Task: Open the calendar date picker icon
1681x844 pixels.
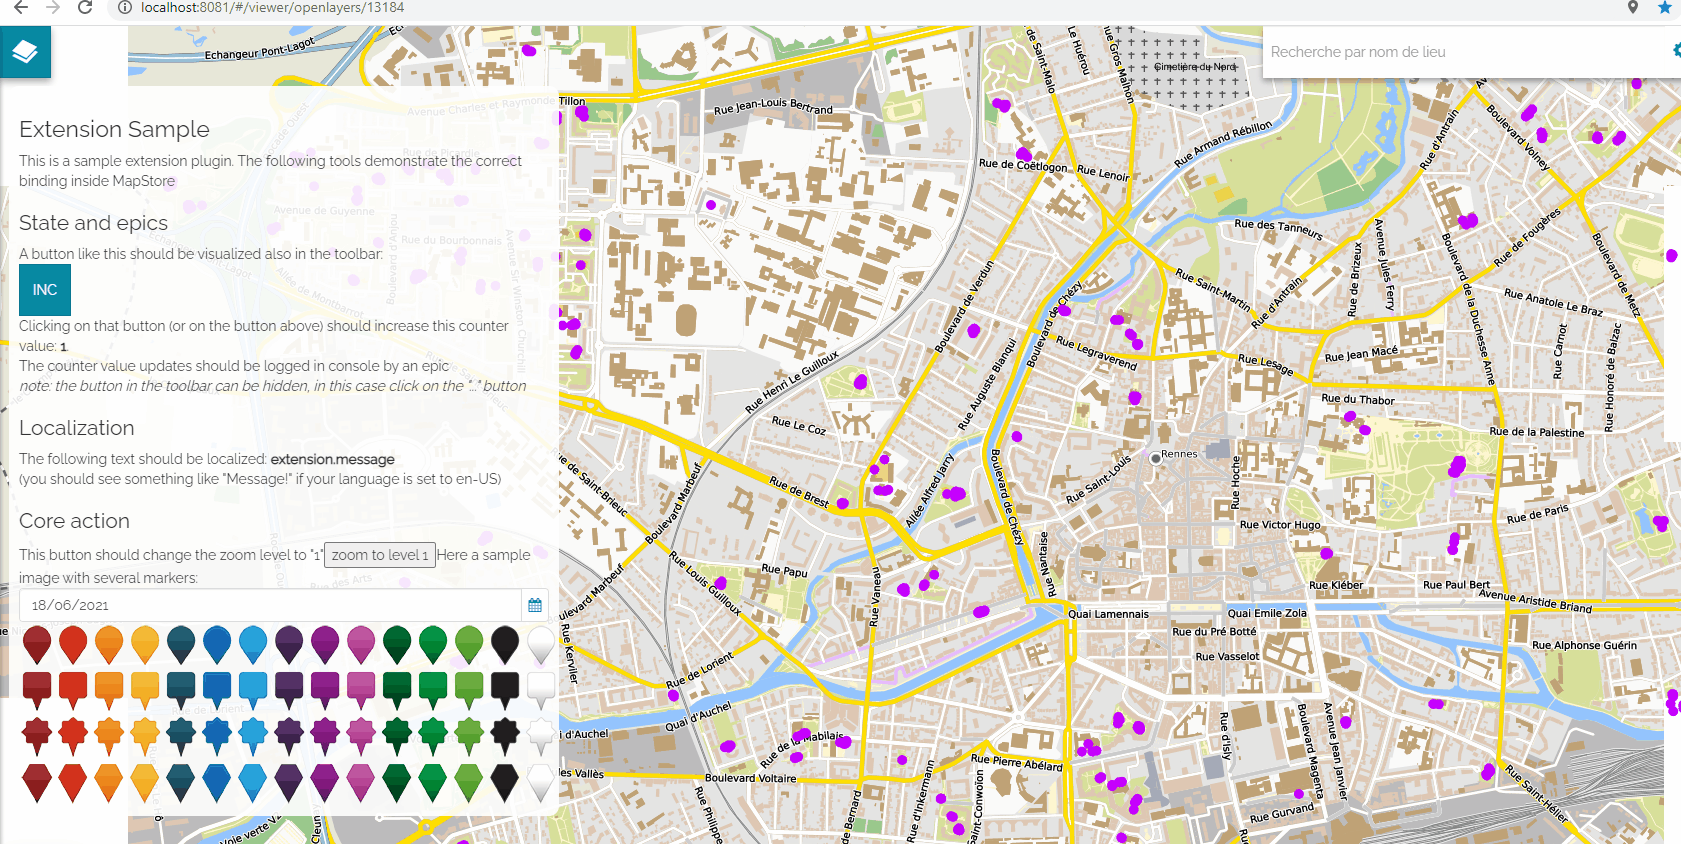Action: coord(535,605)
